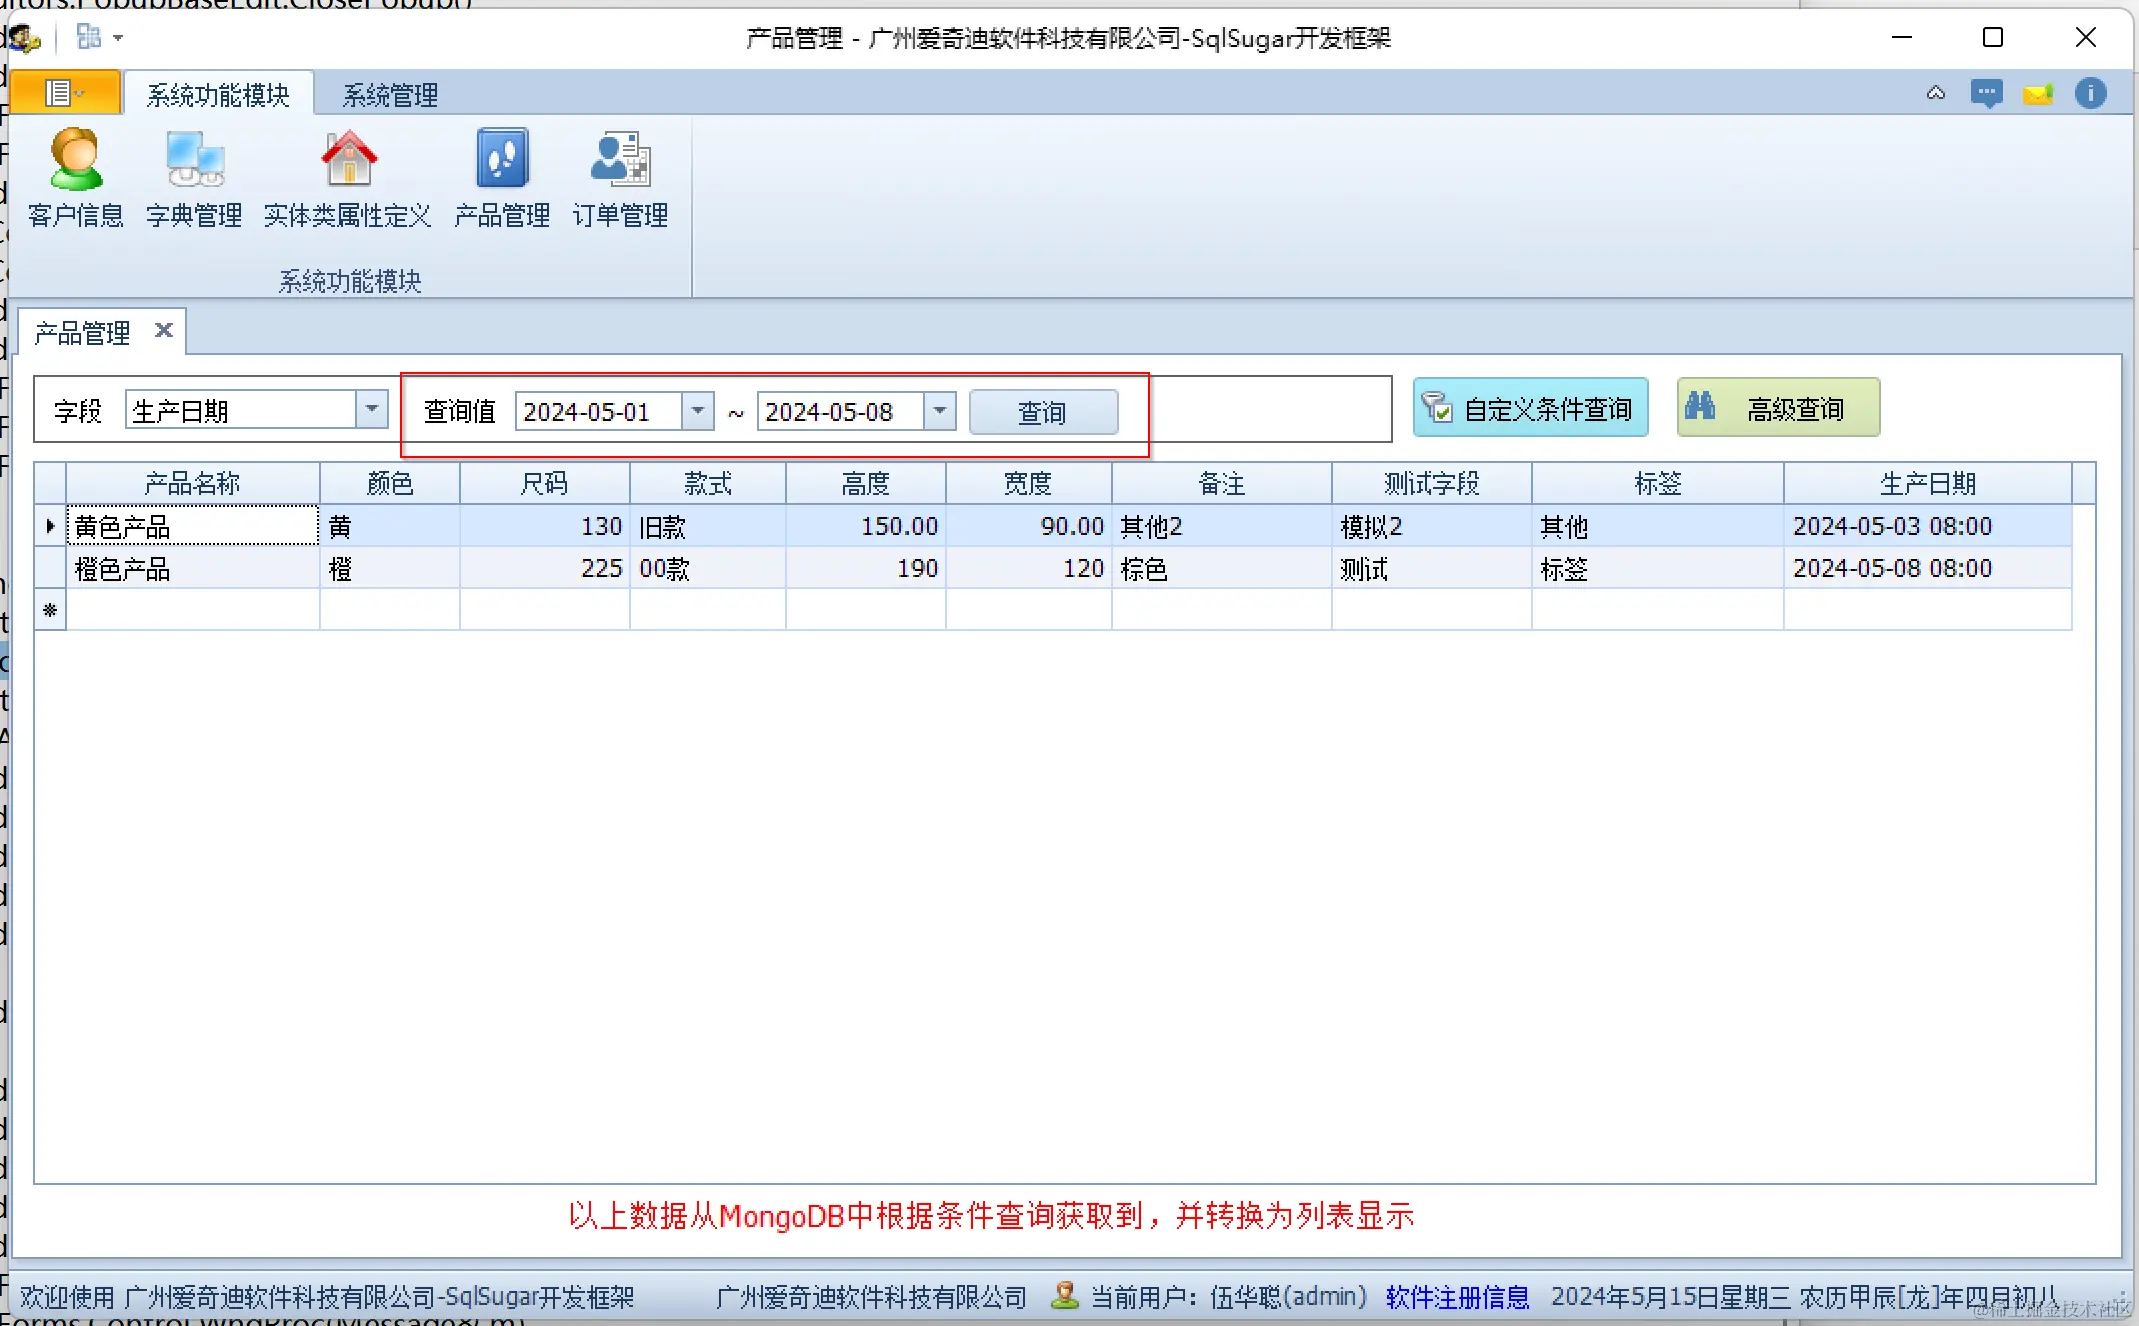The width and height of the screenshot is (2139, 1326).
Task: Click the 高级查询 advanced query button
Action: (x=1778, y=408)
